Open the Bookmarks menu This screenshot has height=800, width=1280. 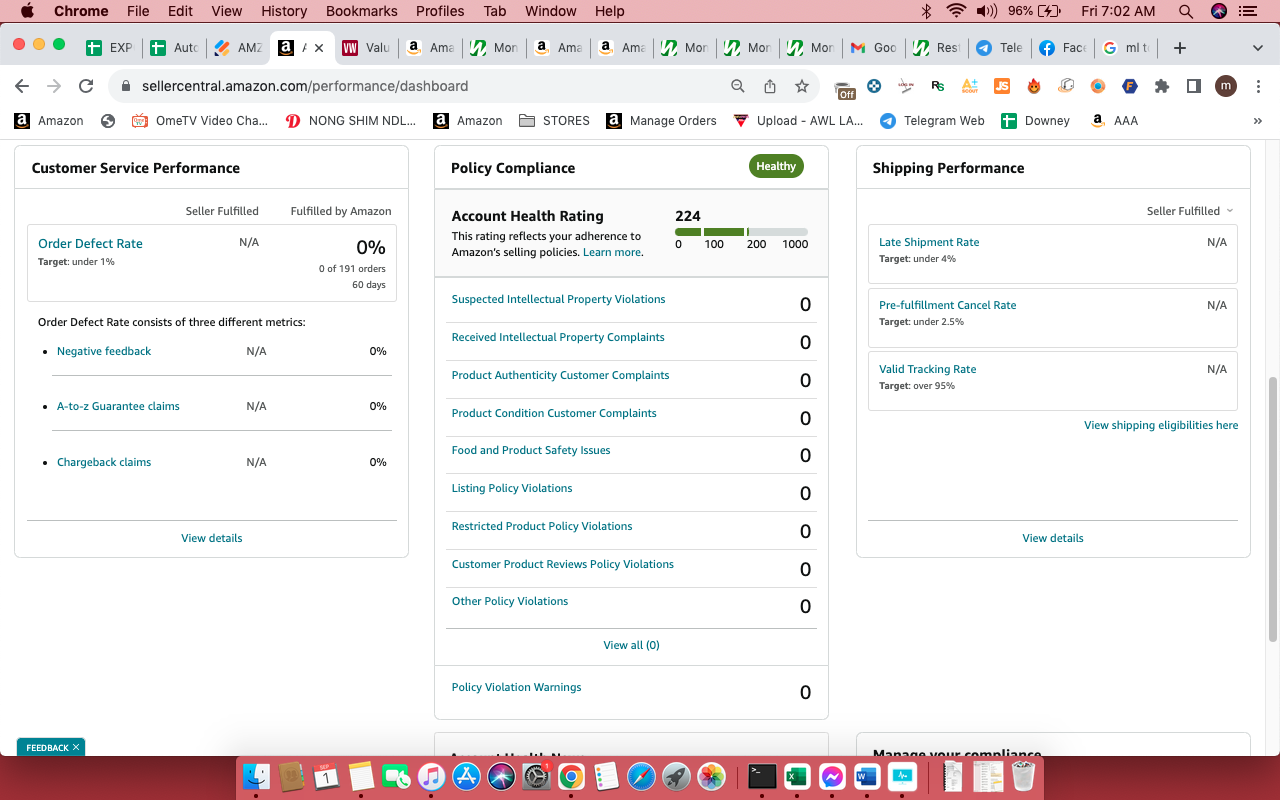point(362,12)
